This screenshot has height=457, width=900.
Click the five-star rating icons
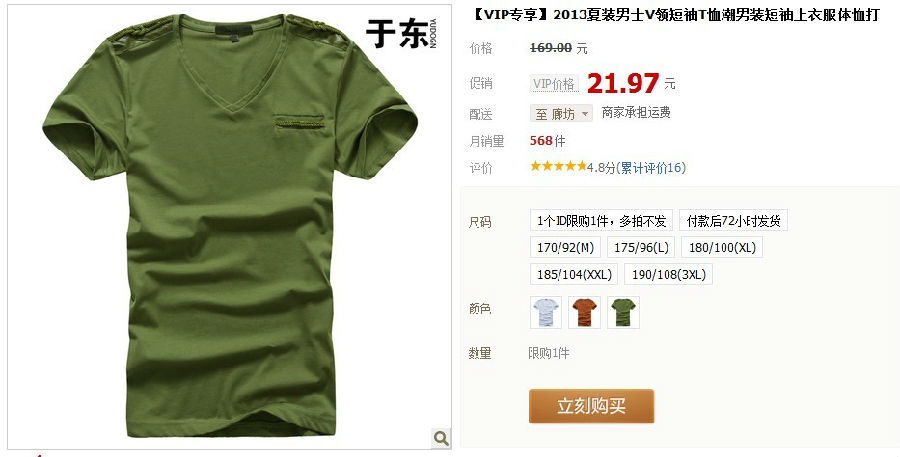point(558,166)
